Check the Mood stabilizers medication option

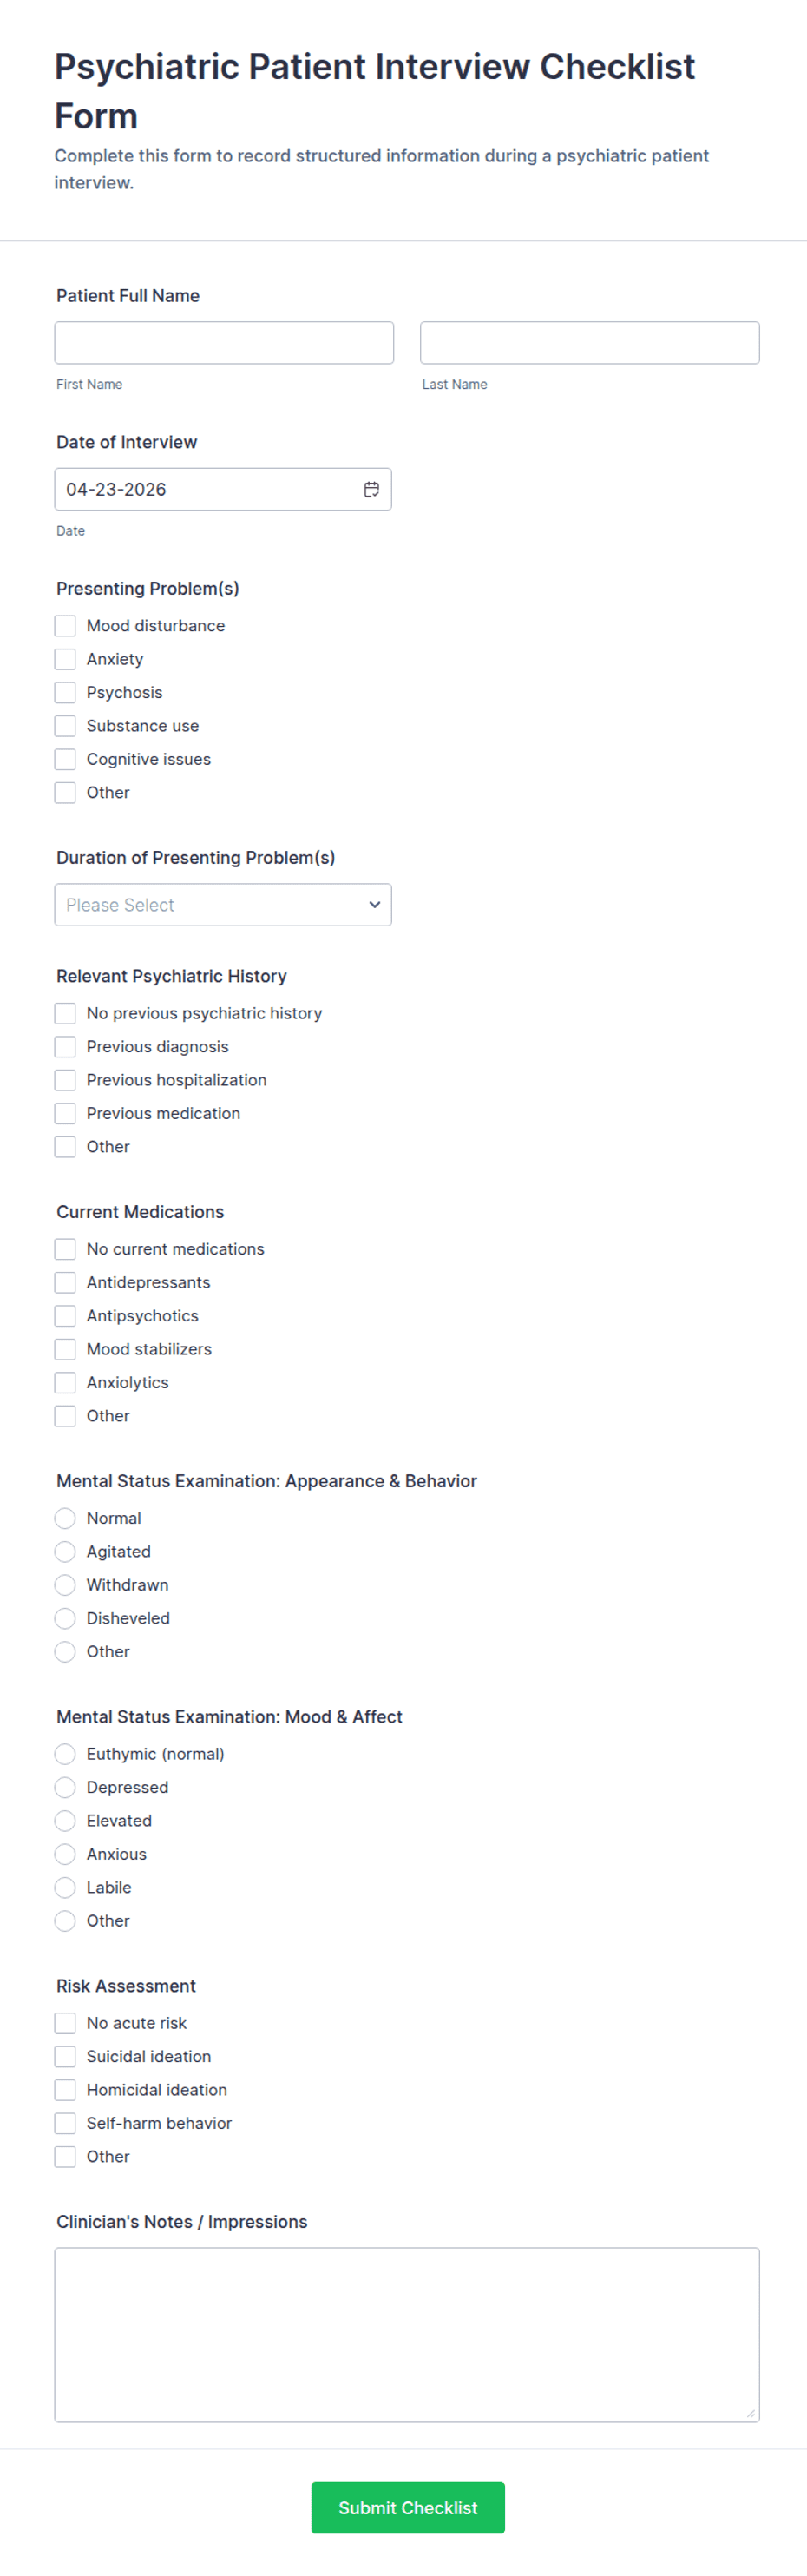pos(64,1349)
